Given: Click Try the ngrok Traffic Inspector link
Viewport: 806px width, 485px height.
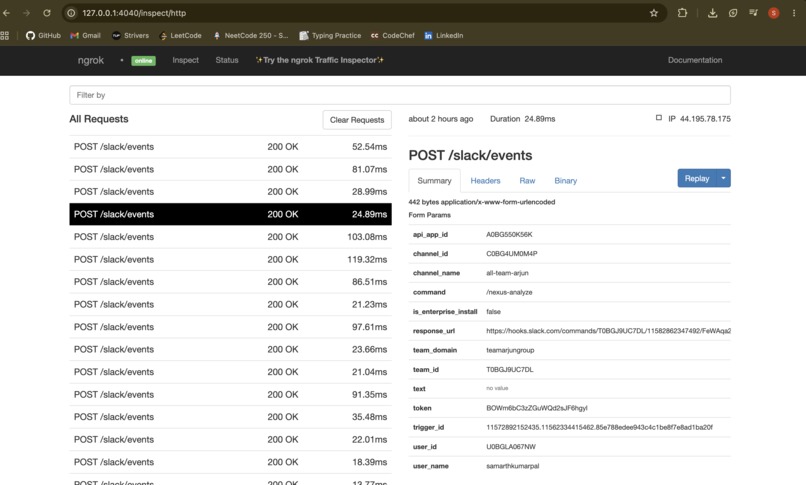Looking at the screenshot, I should [x=320, y=60].
